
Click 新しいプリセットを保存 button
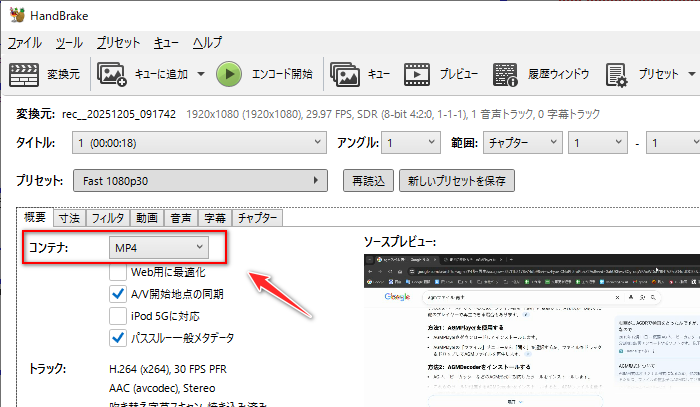pos(457,181)
